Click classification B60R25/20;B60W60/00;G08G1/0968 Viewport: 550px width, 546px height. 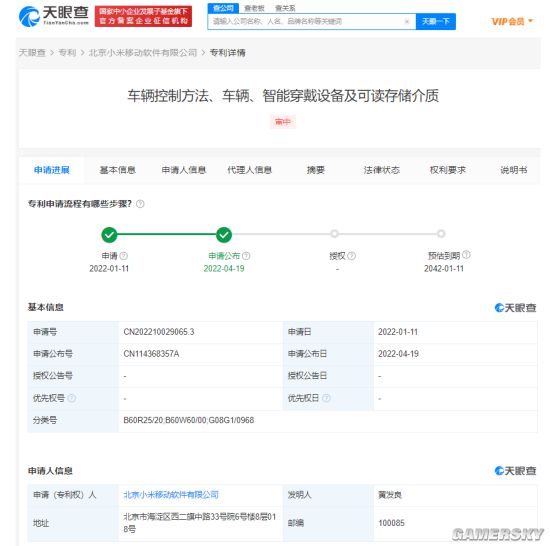(189, 420)
